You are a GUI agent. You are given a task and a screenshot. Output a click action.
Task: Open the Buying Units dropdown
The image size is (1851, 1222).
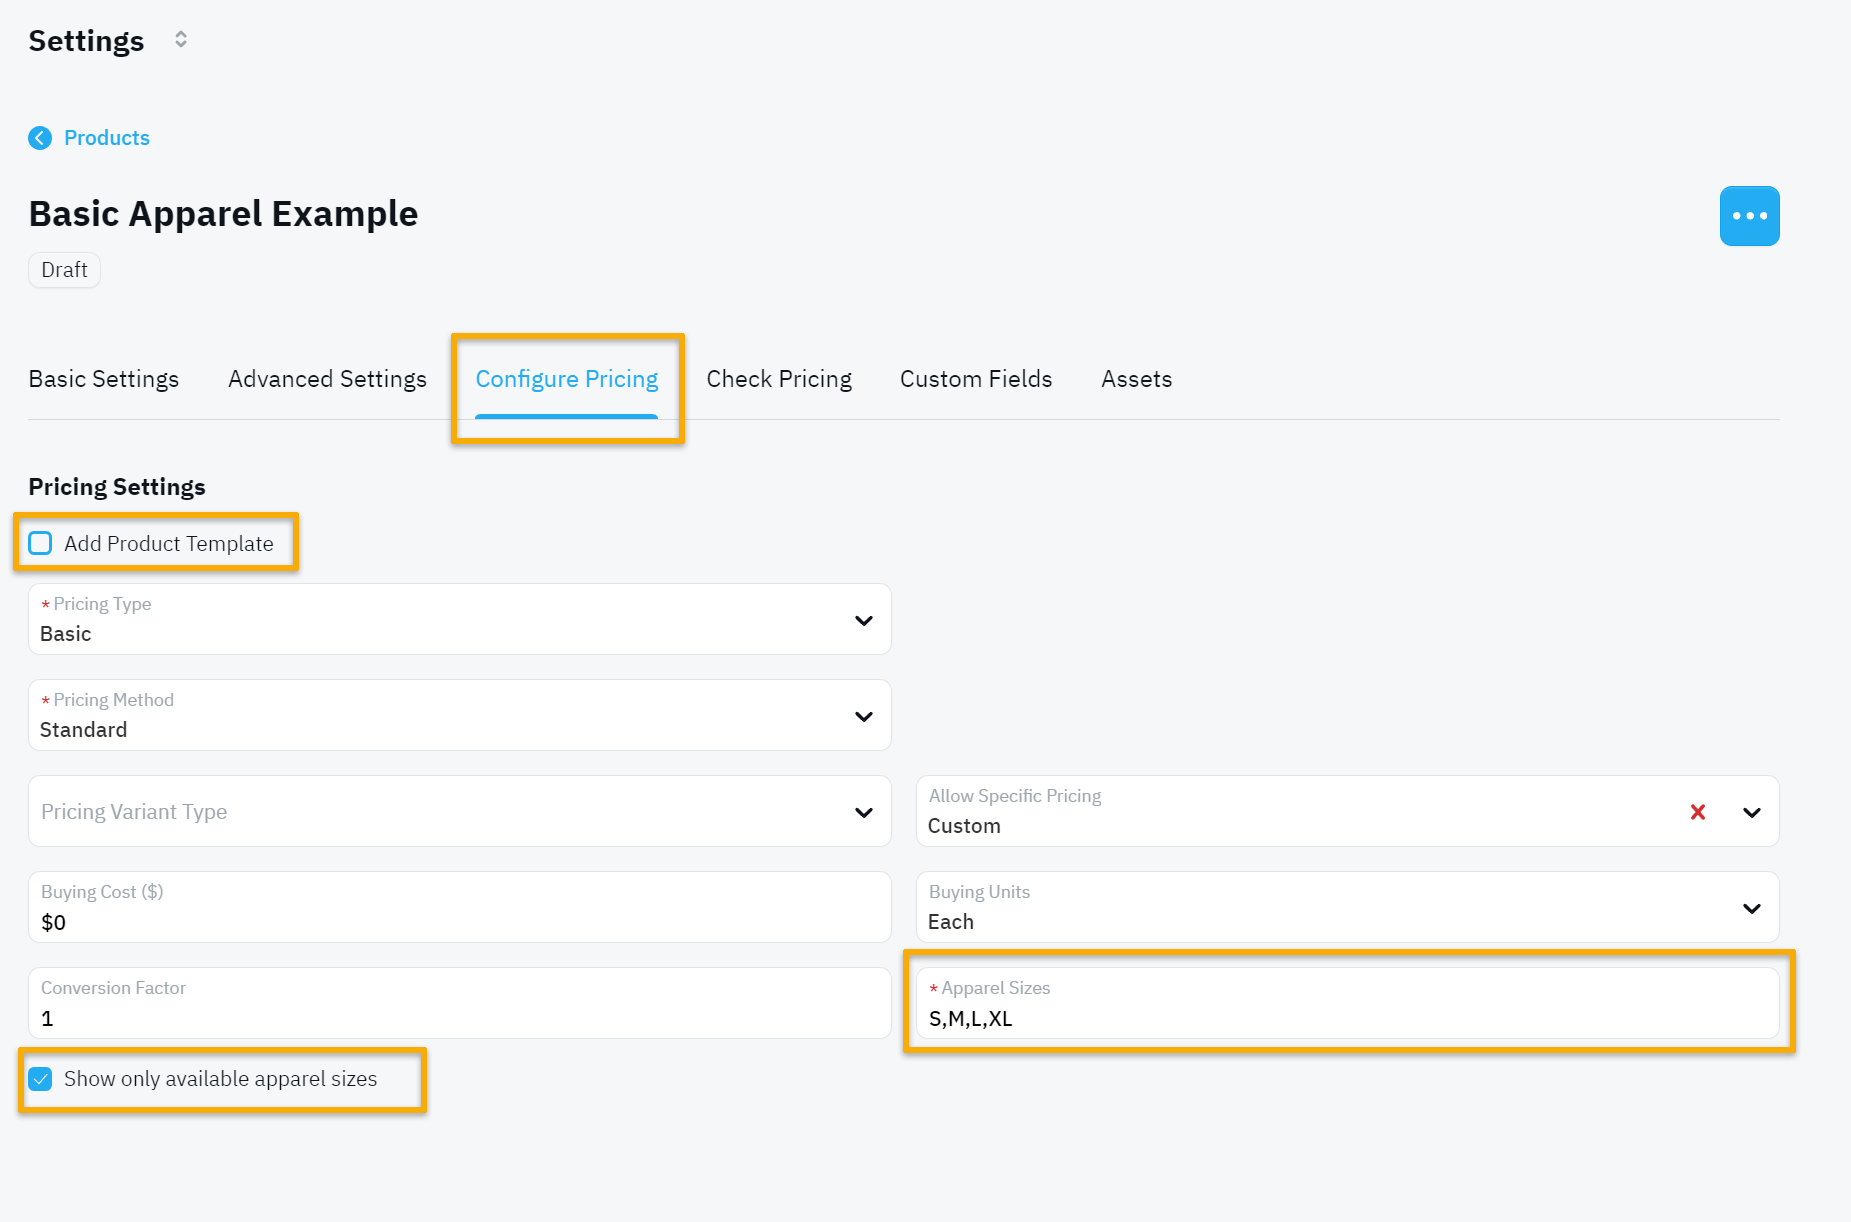tap(1347, 907)
